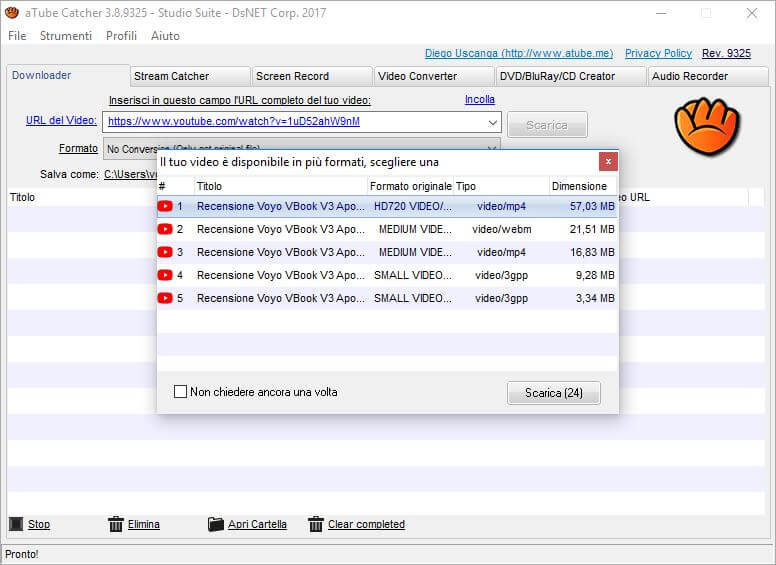Switch to the Video Converter tab
The width and height of the screenshot is (776, 565).
click(435, 76)
